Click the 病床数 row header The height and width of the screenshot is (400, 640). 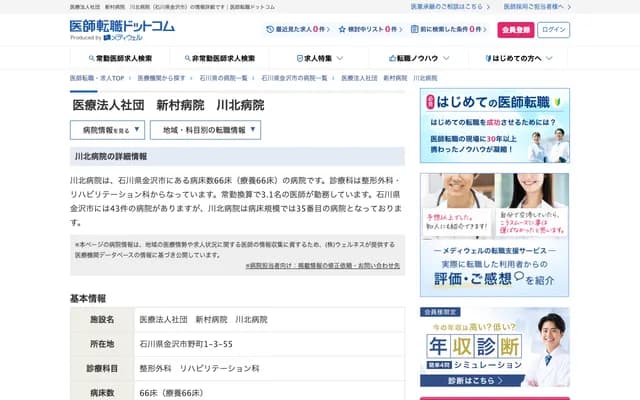click(x=102, y=392)
